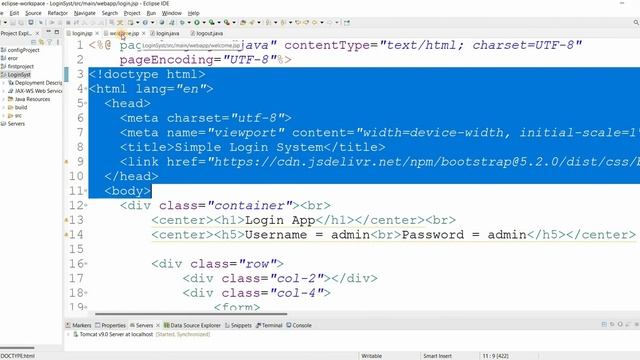Click the Open Perspective icon in toolbar
Screen dimensions: 640x360
point(347,22)
